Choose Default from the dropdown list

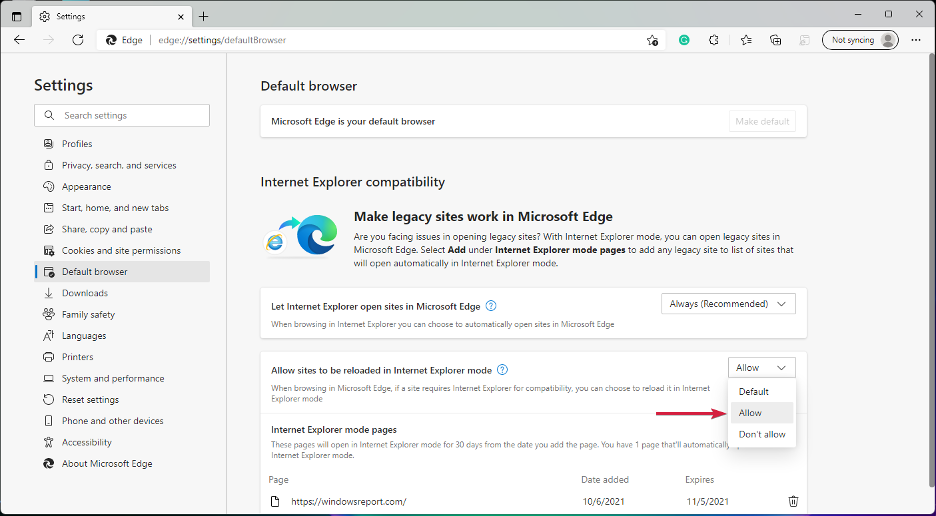coord(762,392)
